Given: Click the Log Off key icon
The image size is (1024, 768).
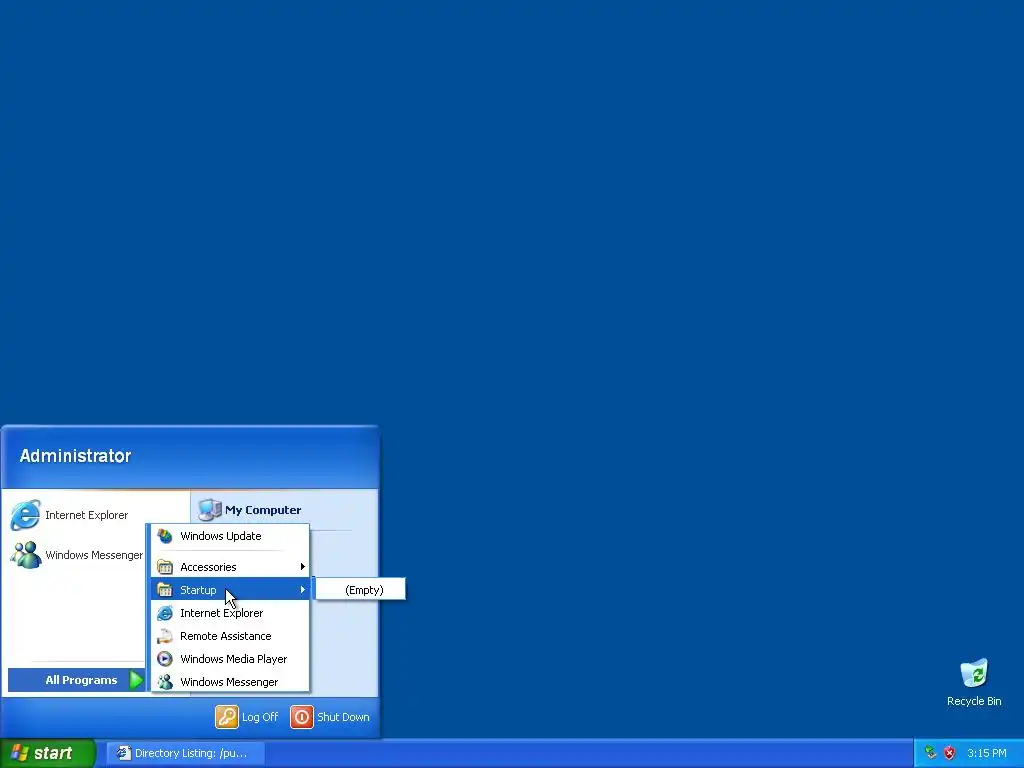Looking at the screenshot, I should click(227, 717).
